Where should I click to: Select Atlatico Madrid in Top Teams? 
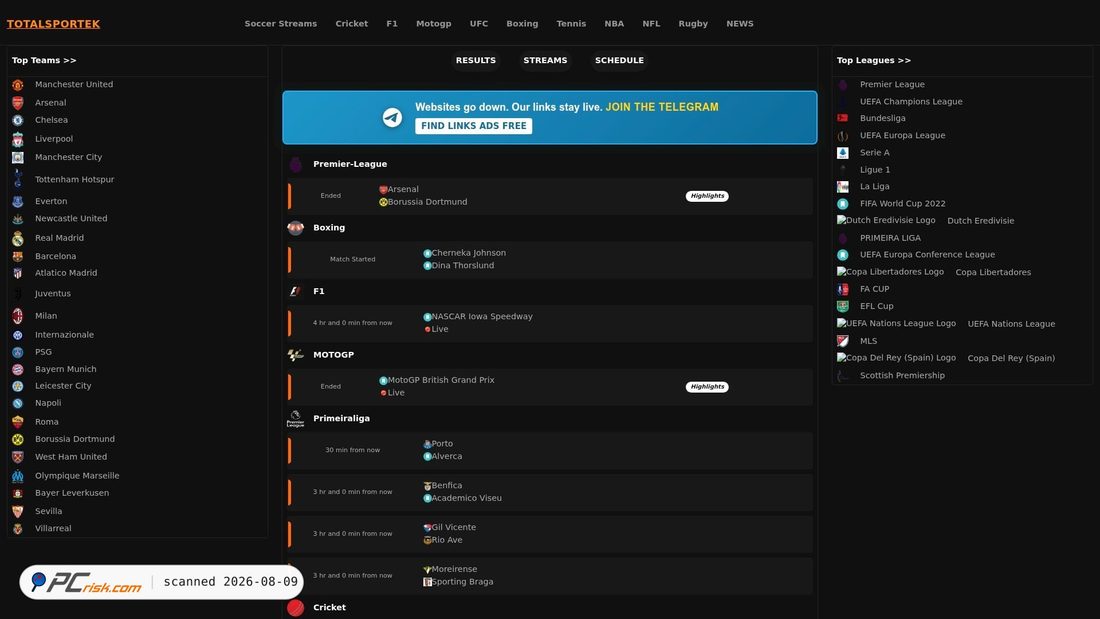click(66, 273)
